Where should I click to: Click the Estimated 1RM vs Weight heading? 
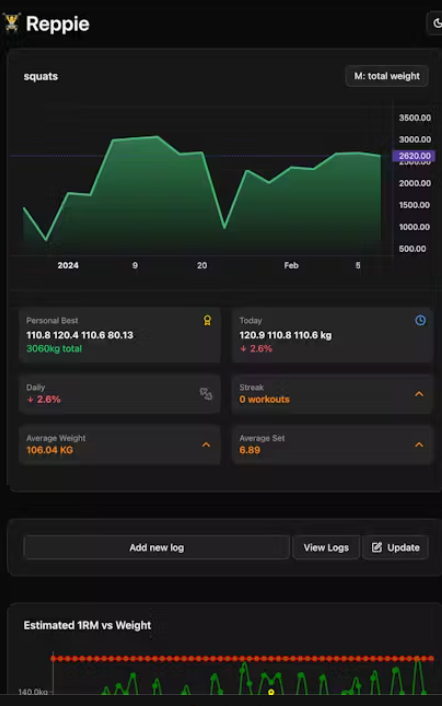[x=87, y=625]
